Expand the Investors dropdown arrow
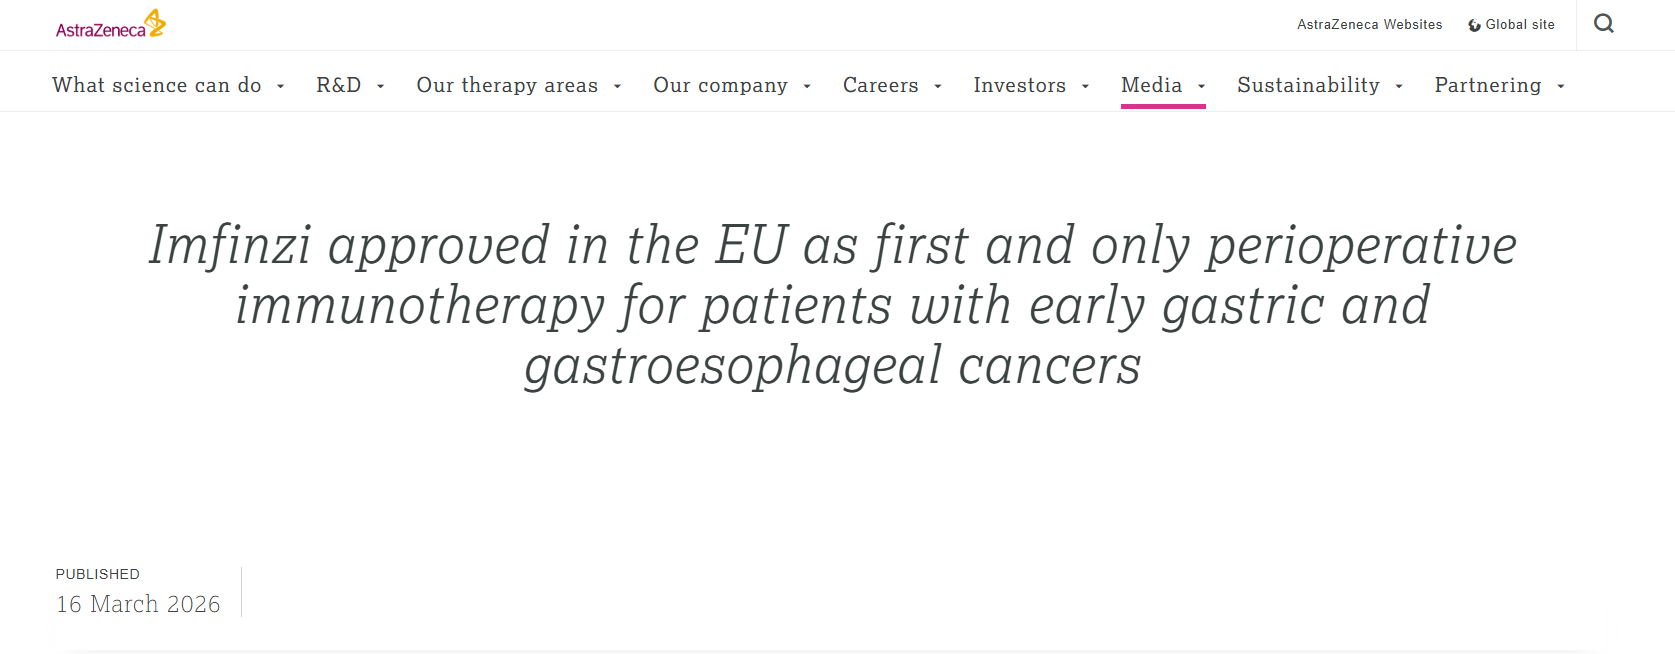 tap(1086, 87)
